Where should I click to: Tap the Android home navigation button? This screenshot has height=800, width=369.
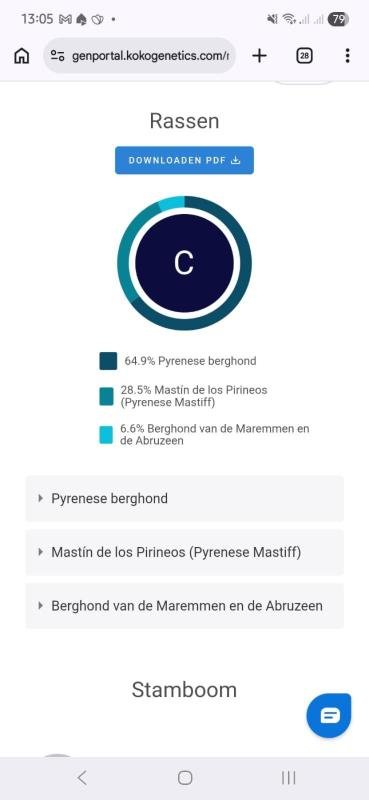tap(185, 778)
